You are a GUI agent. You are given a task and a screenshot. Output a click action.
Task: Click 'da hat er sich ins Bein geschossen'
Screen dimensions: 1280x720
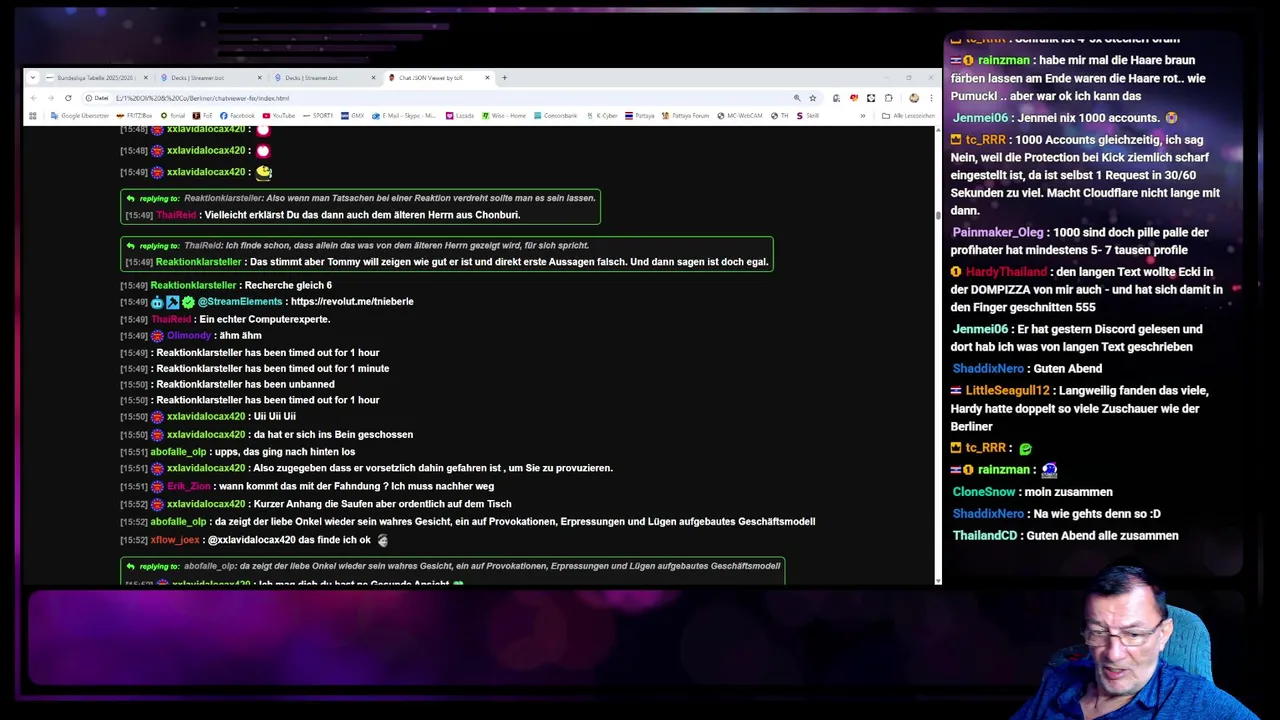click(333, 434)
